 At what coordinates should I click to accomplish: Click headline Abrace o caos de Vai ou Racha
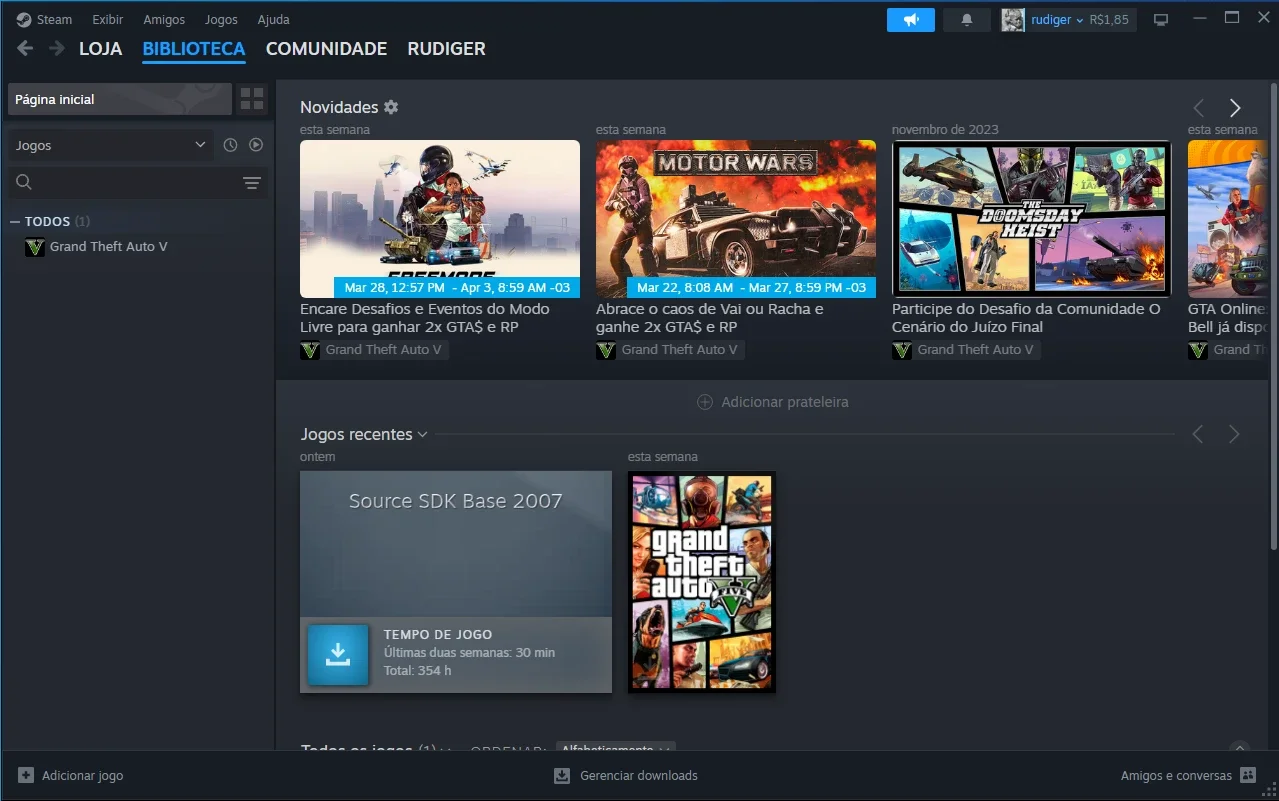click(710, 318)
